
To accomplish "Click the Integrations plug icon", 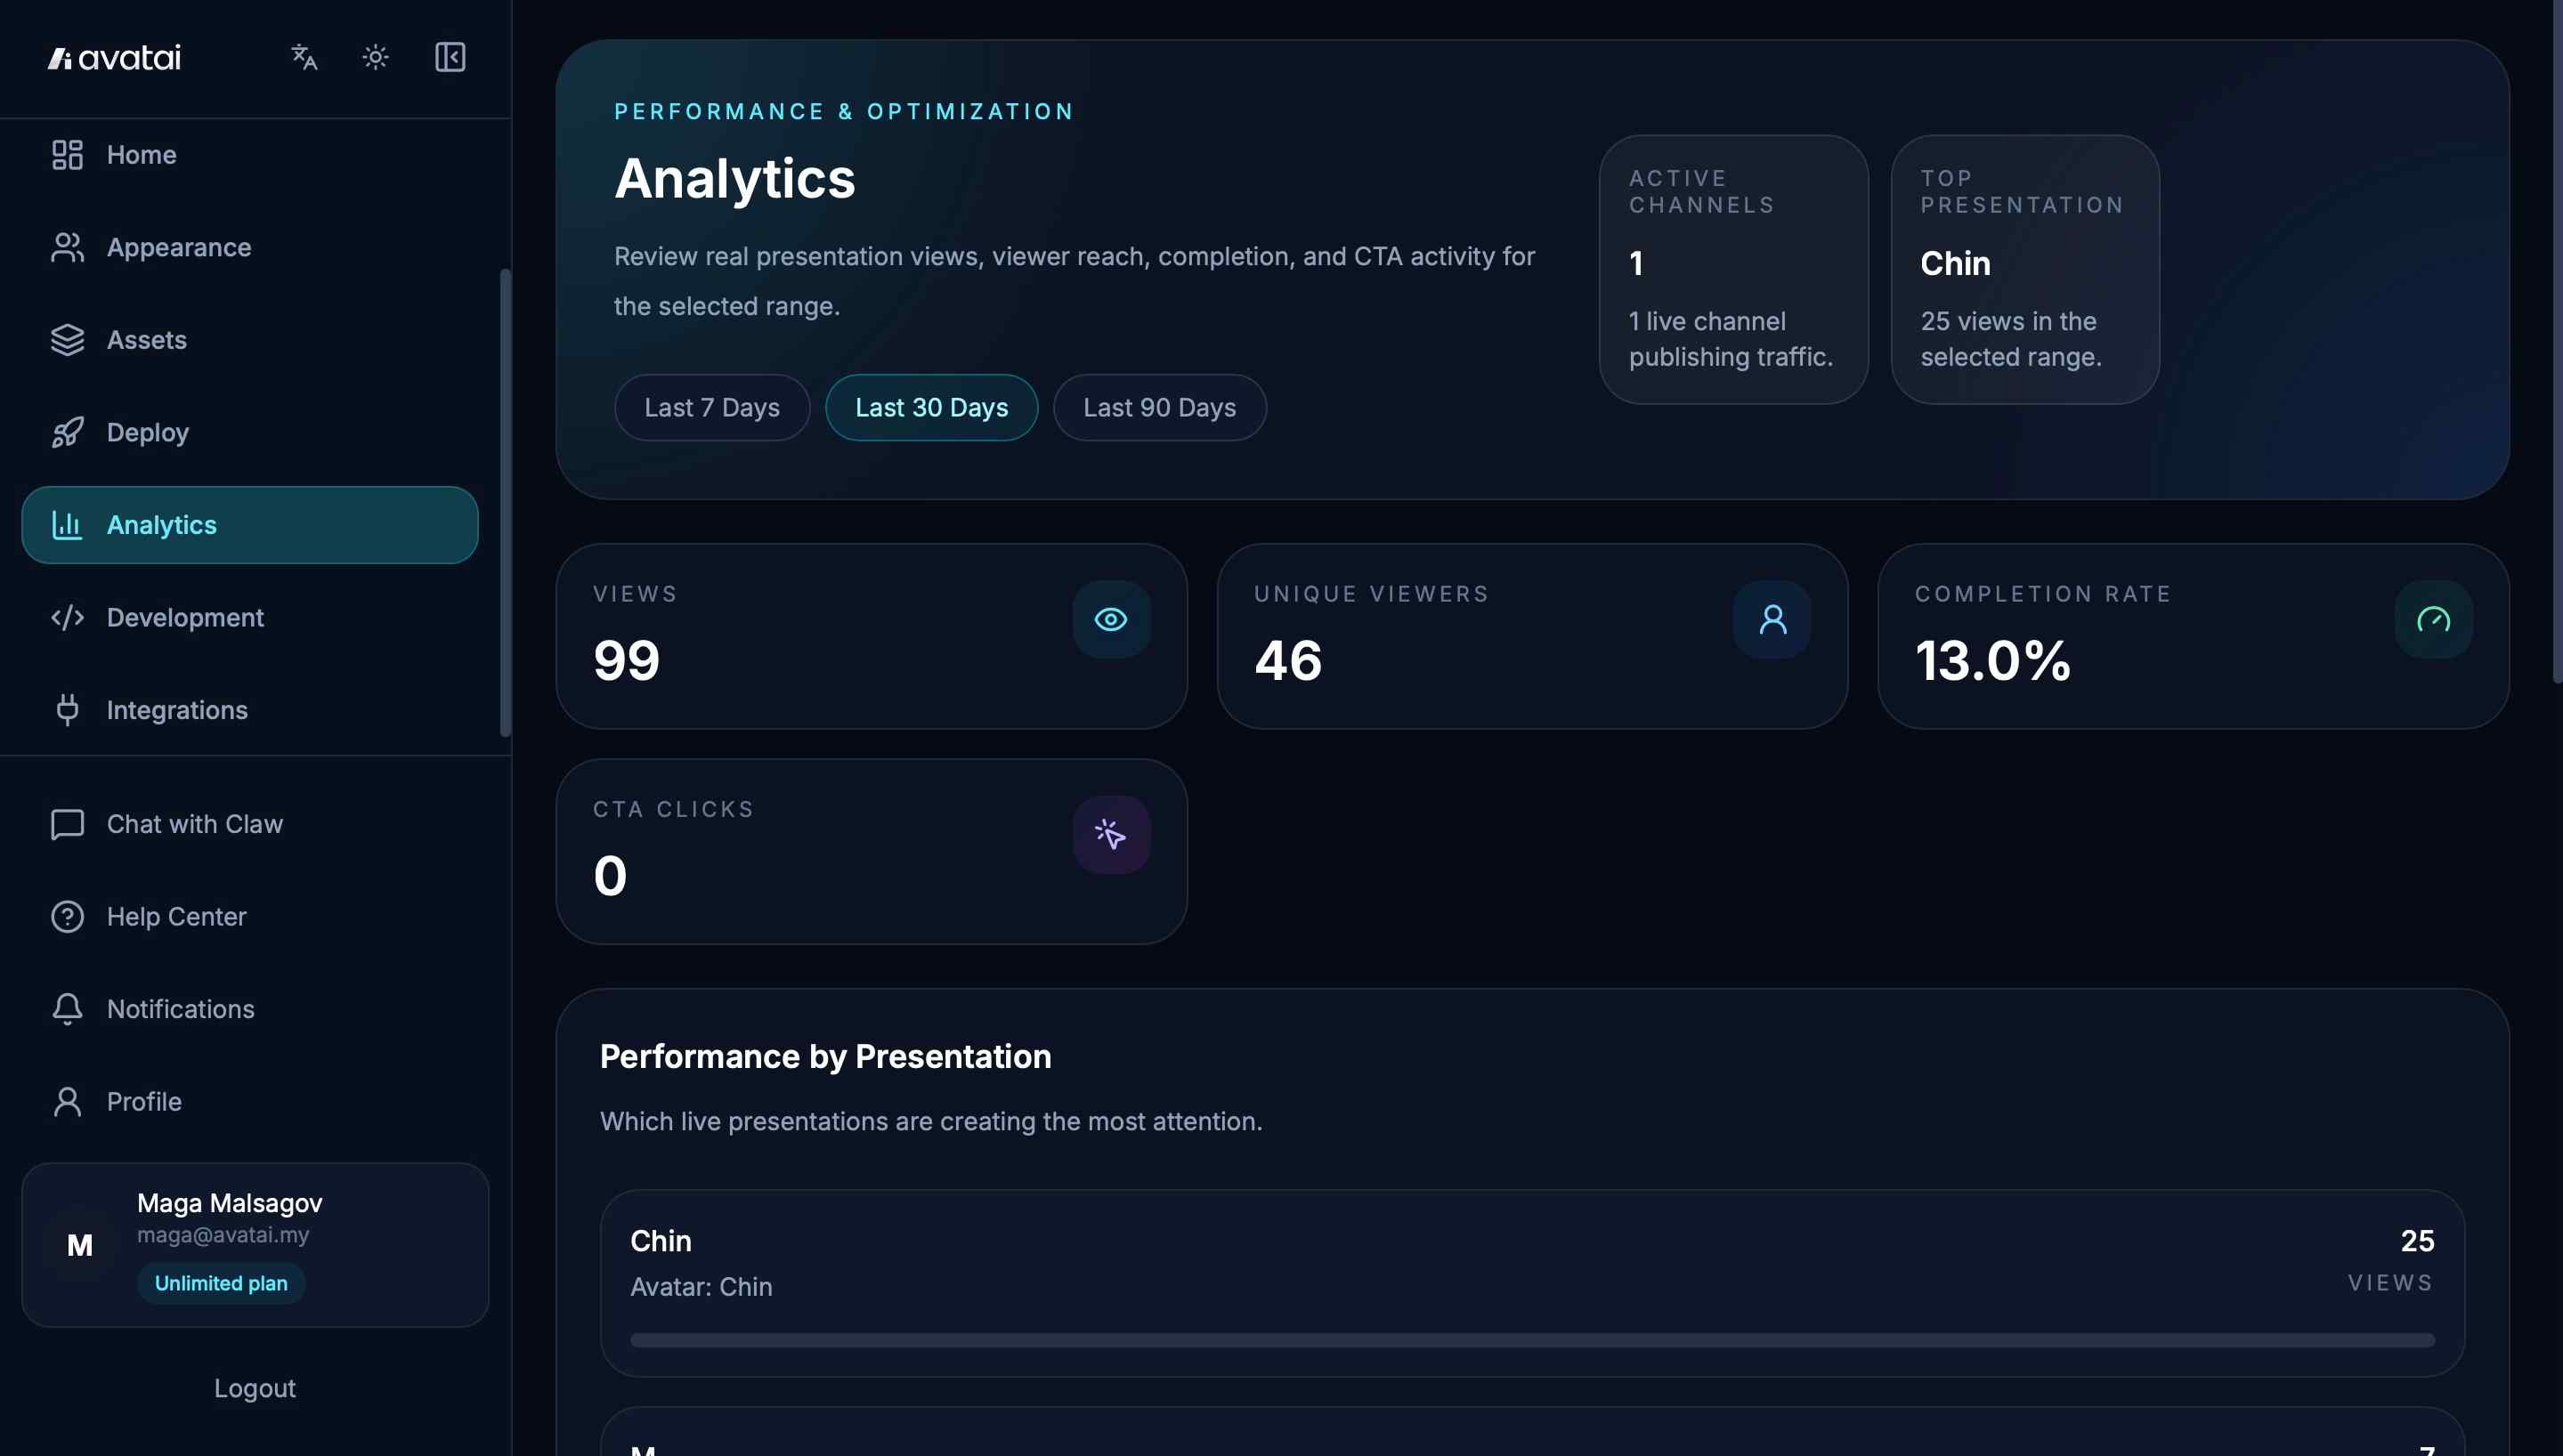I will coord(67,710).
